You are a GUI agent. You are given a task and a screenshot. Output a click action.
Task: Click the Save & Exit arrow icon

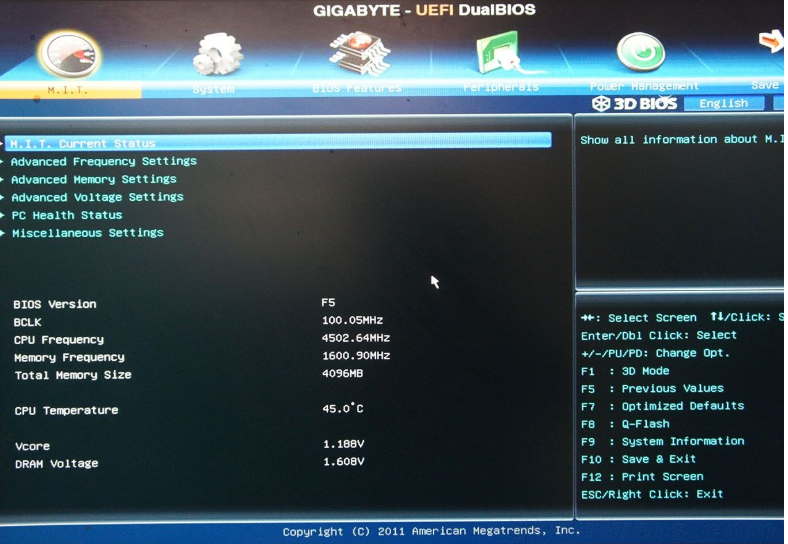pos(770,42)
